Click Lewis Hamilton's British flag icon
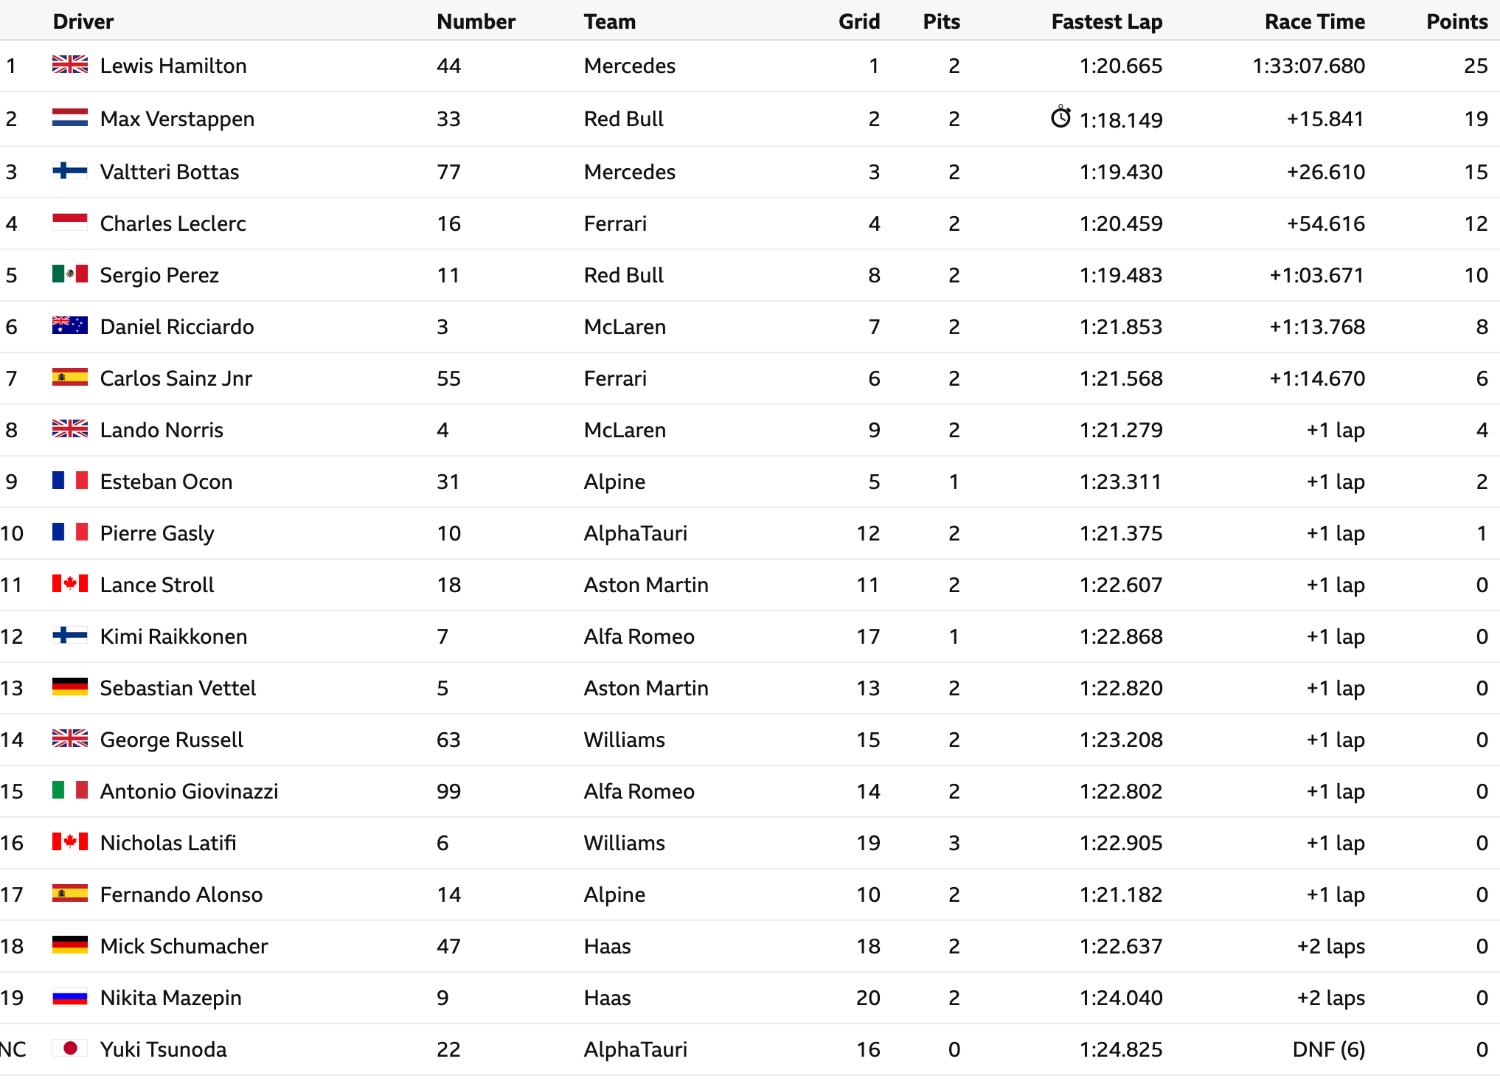 point(70,65)
